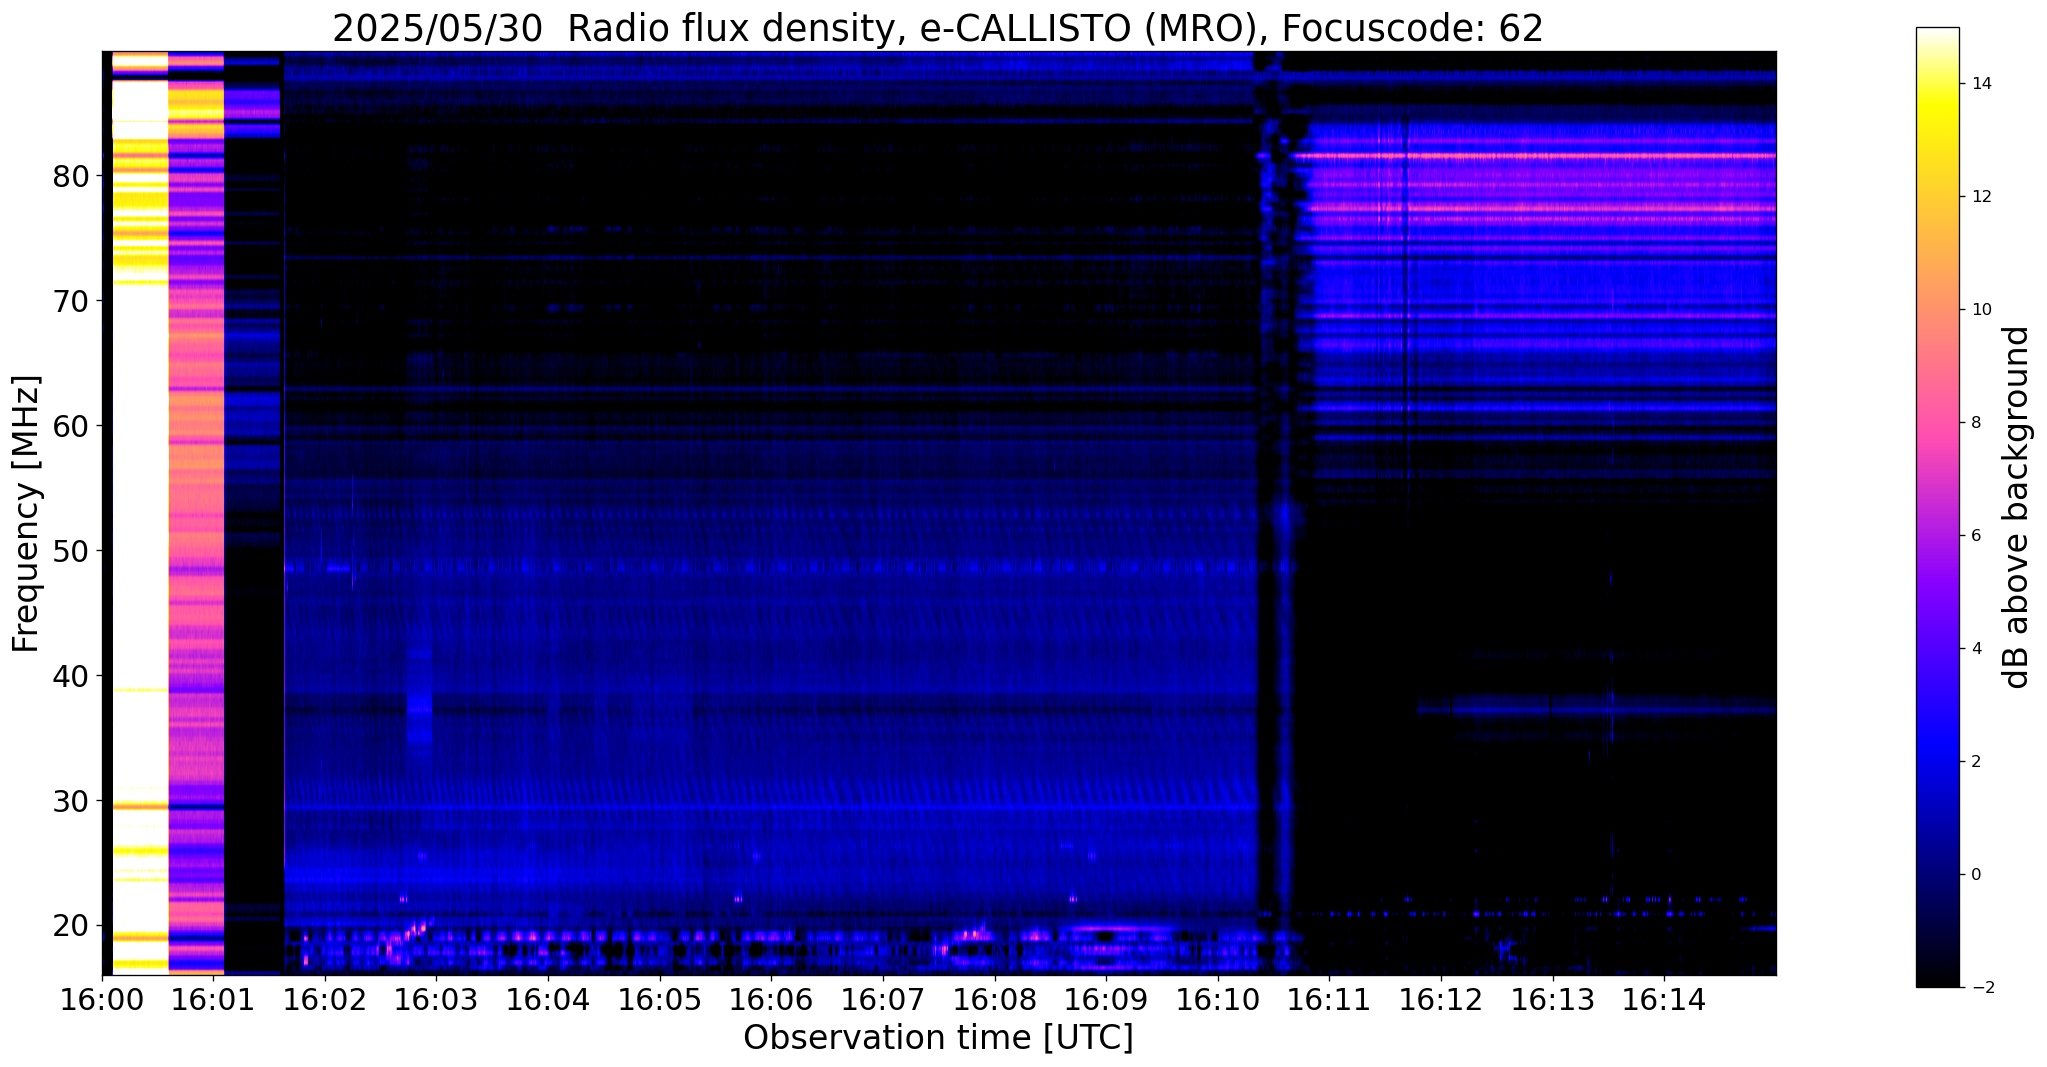This screenshot has height=1067, width=2047.
Task: Click the 16:09 time tick label
Action: point(1106,1000)
